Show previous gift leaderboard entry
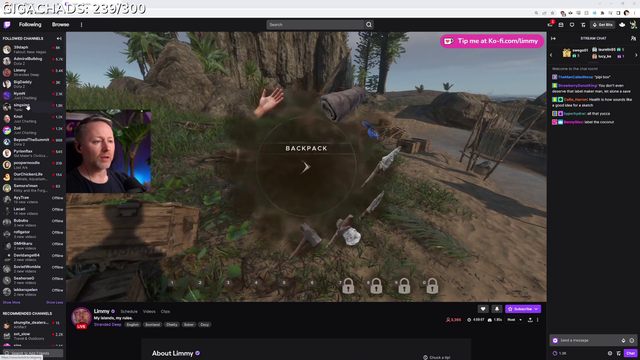Viewport: 640px width, 360px height. pyautogui.click(x=551, y=55)
